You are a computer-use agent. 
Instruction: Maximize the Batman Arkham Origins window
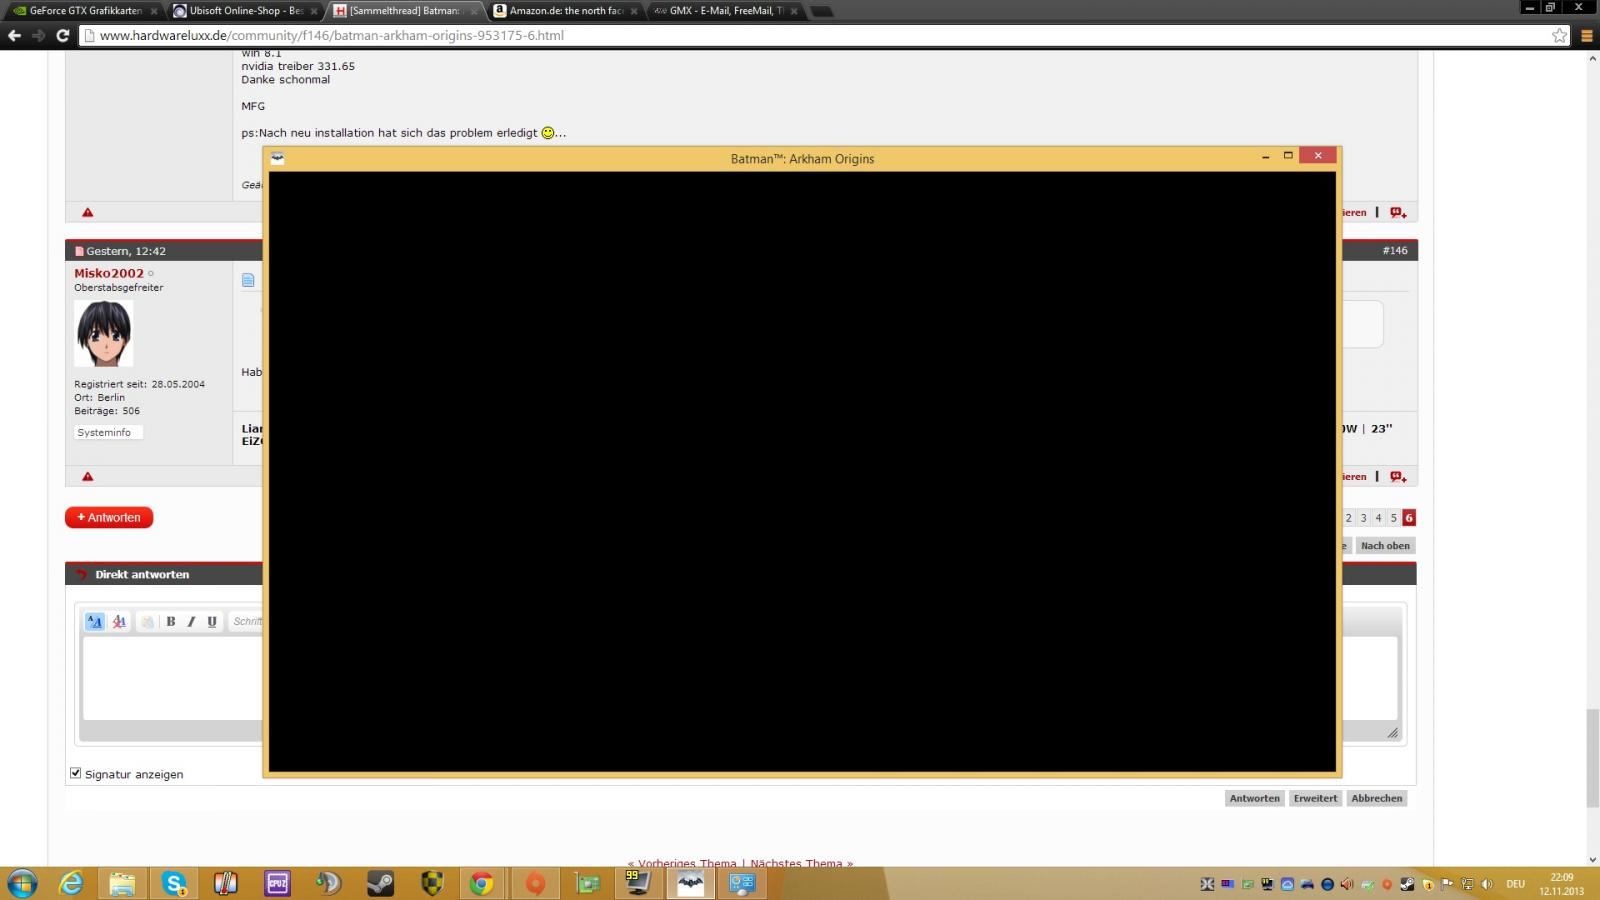pos(1288,155)
